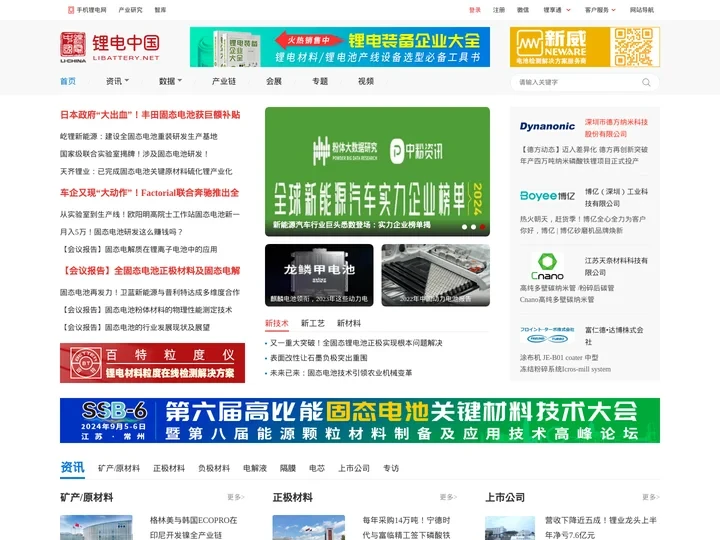The width and height of the screenshot is (720, 540).
Task: Select the 电解液 category tab
Action: click(x=255, y=468)
